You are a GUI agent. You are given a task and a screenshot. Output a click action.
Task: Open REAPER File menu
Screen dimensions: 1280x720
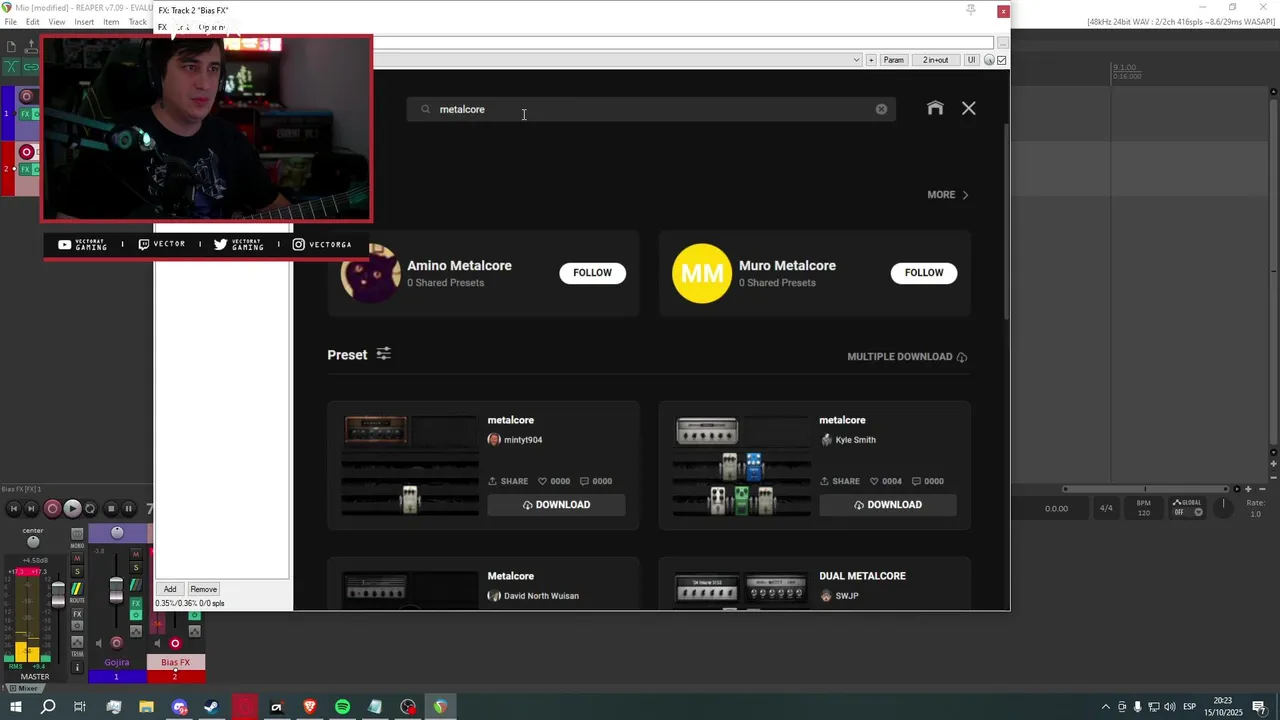[x=10, y=22]
